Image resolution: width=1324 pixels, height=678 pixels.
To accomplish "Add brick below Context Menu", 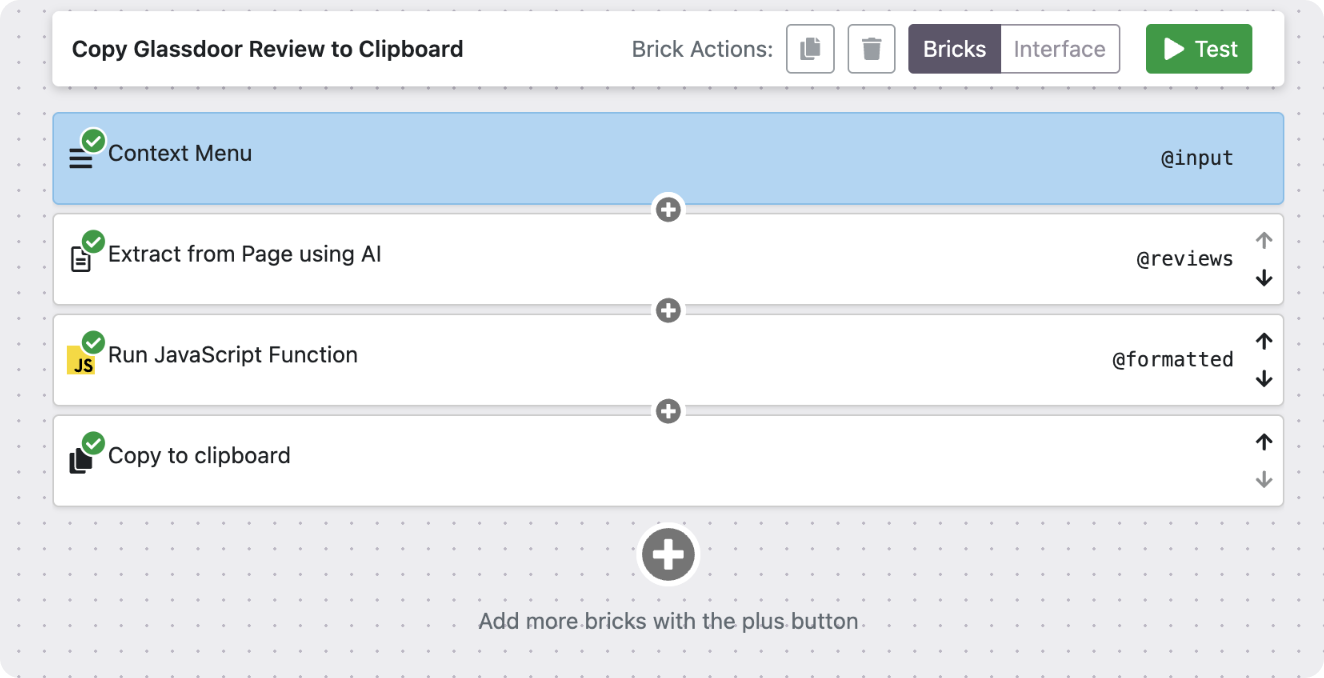I will [x=668, y=209].
